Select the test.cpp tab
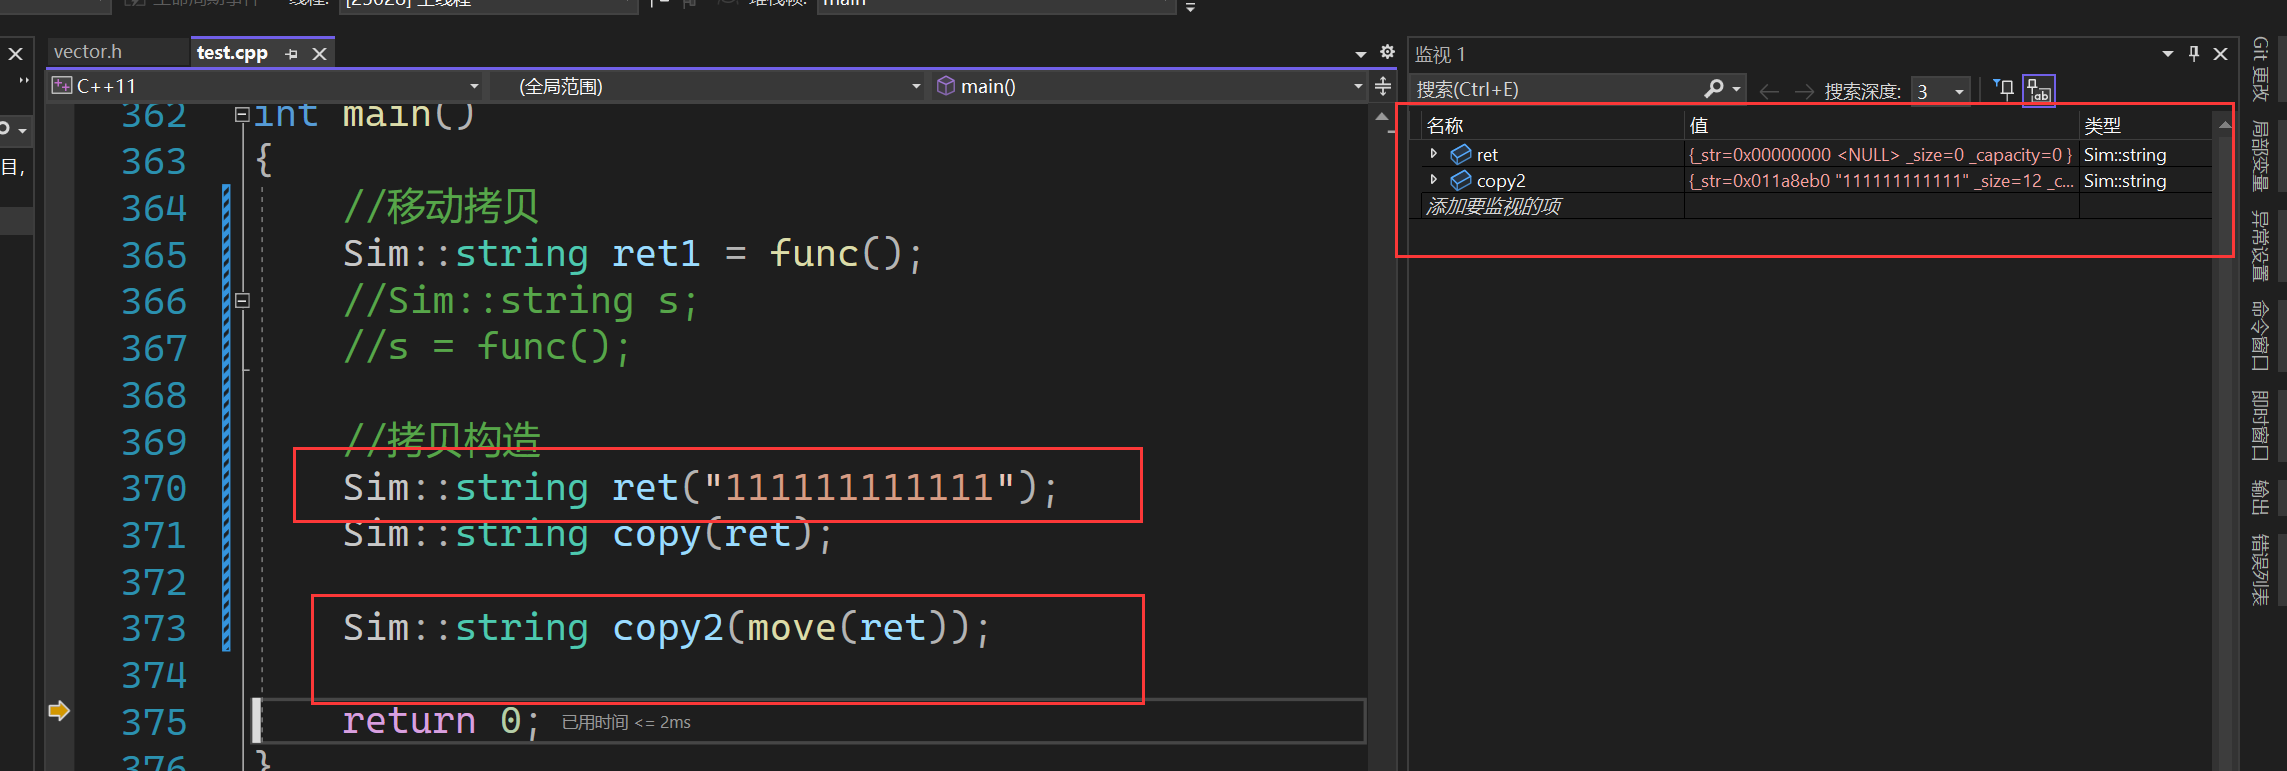This screenshot has width=2287, height=771. 232,53
